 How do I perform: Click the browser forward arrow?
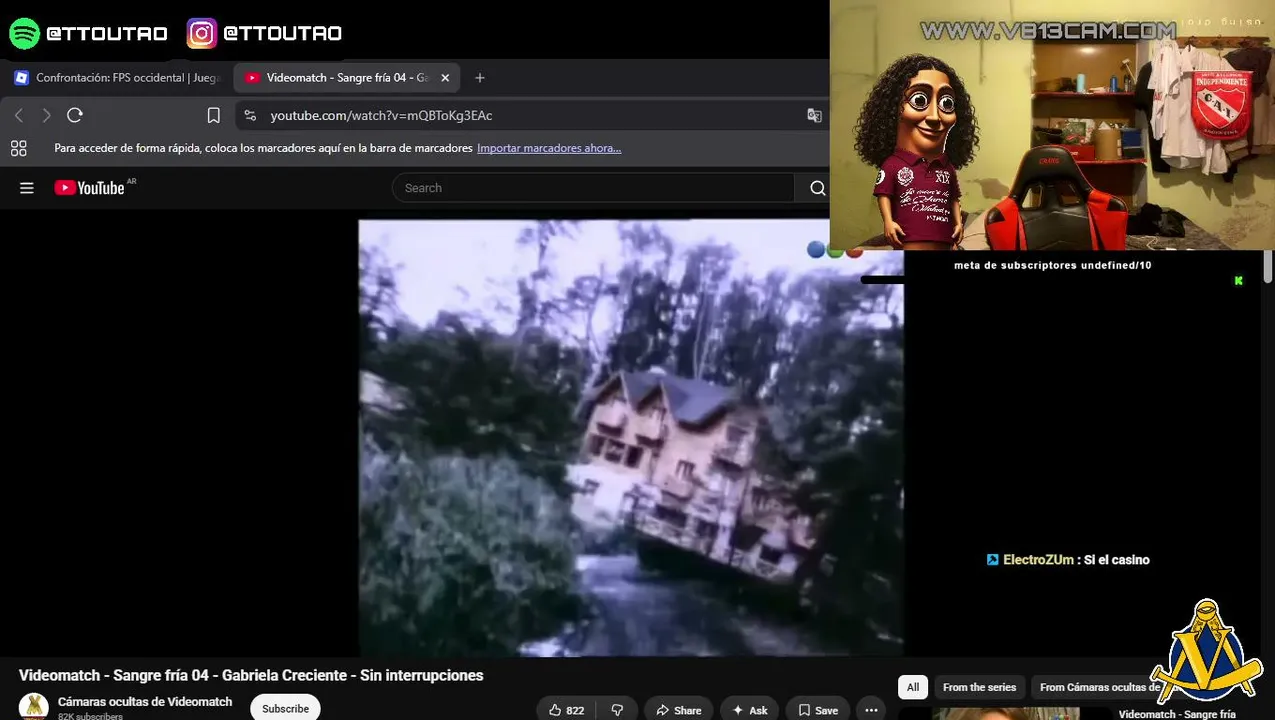pyautogui.click(x=46, y=115)
